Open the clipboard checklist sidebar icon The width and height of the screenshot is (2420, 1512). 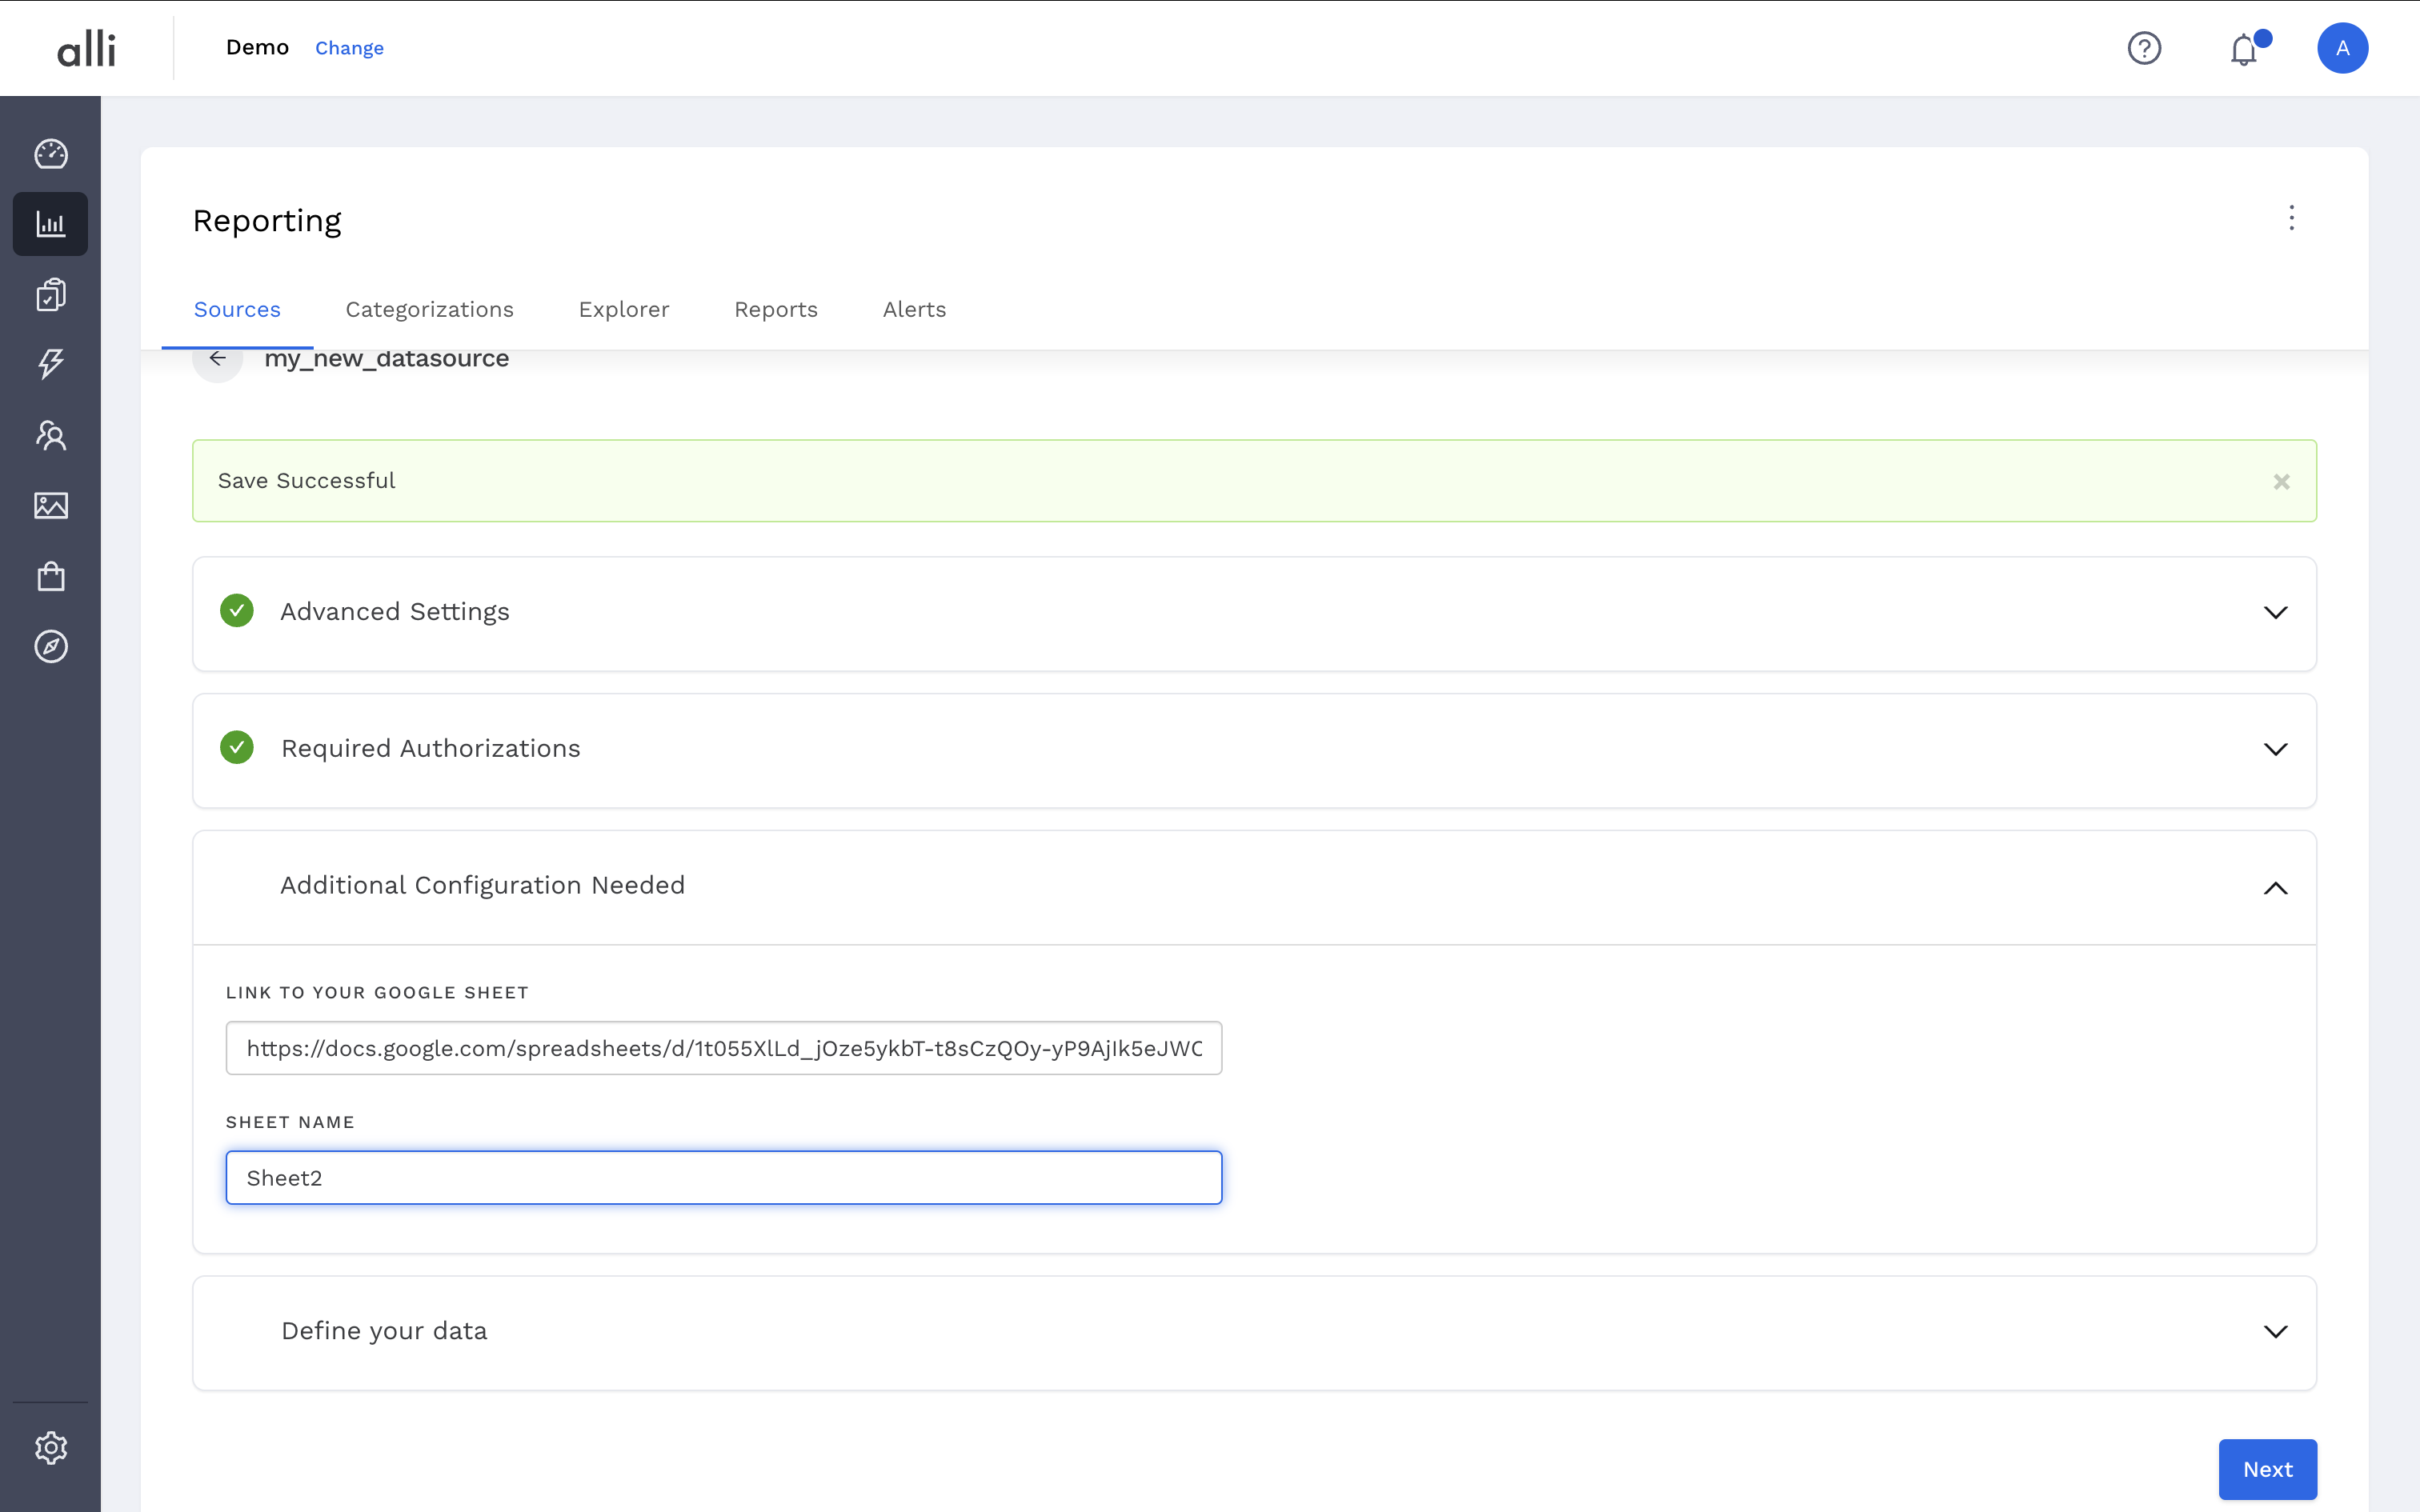click(x=51, y=295)
